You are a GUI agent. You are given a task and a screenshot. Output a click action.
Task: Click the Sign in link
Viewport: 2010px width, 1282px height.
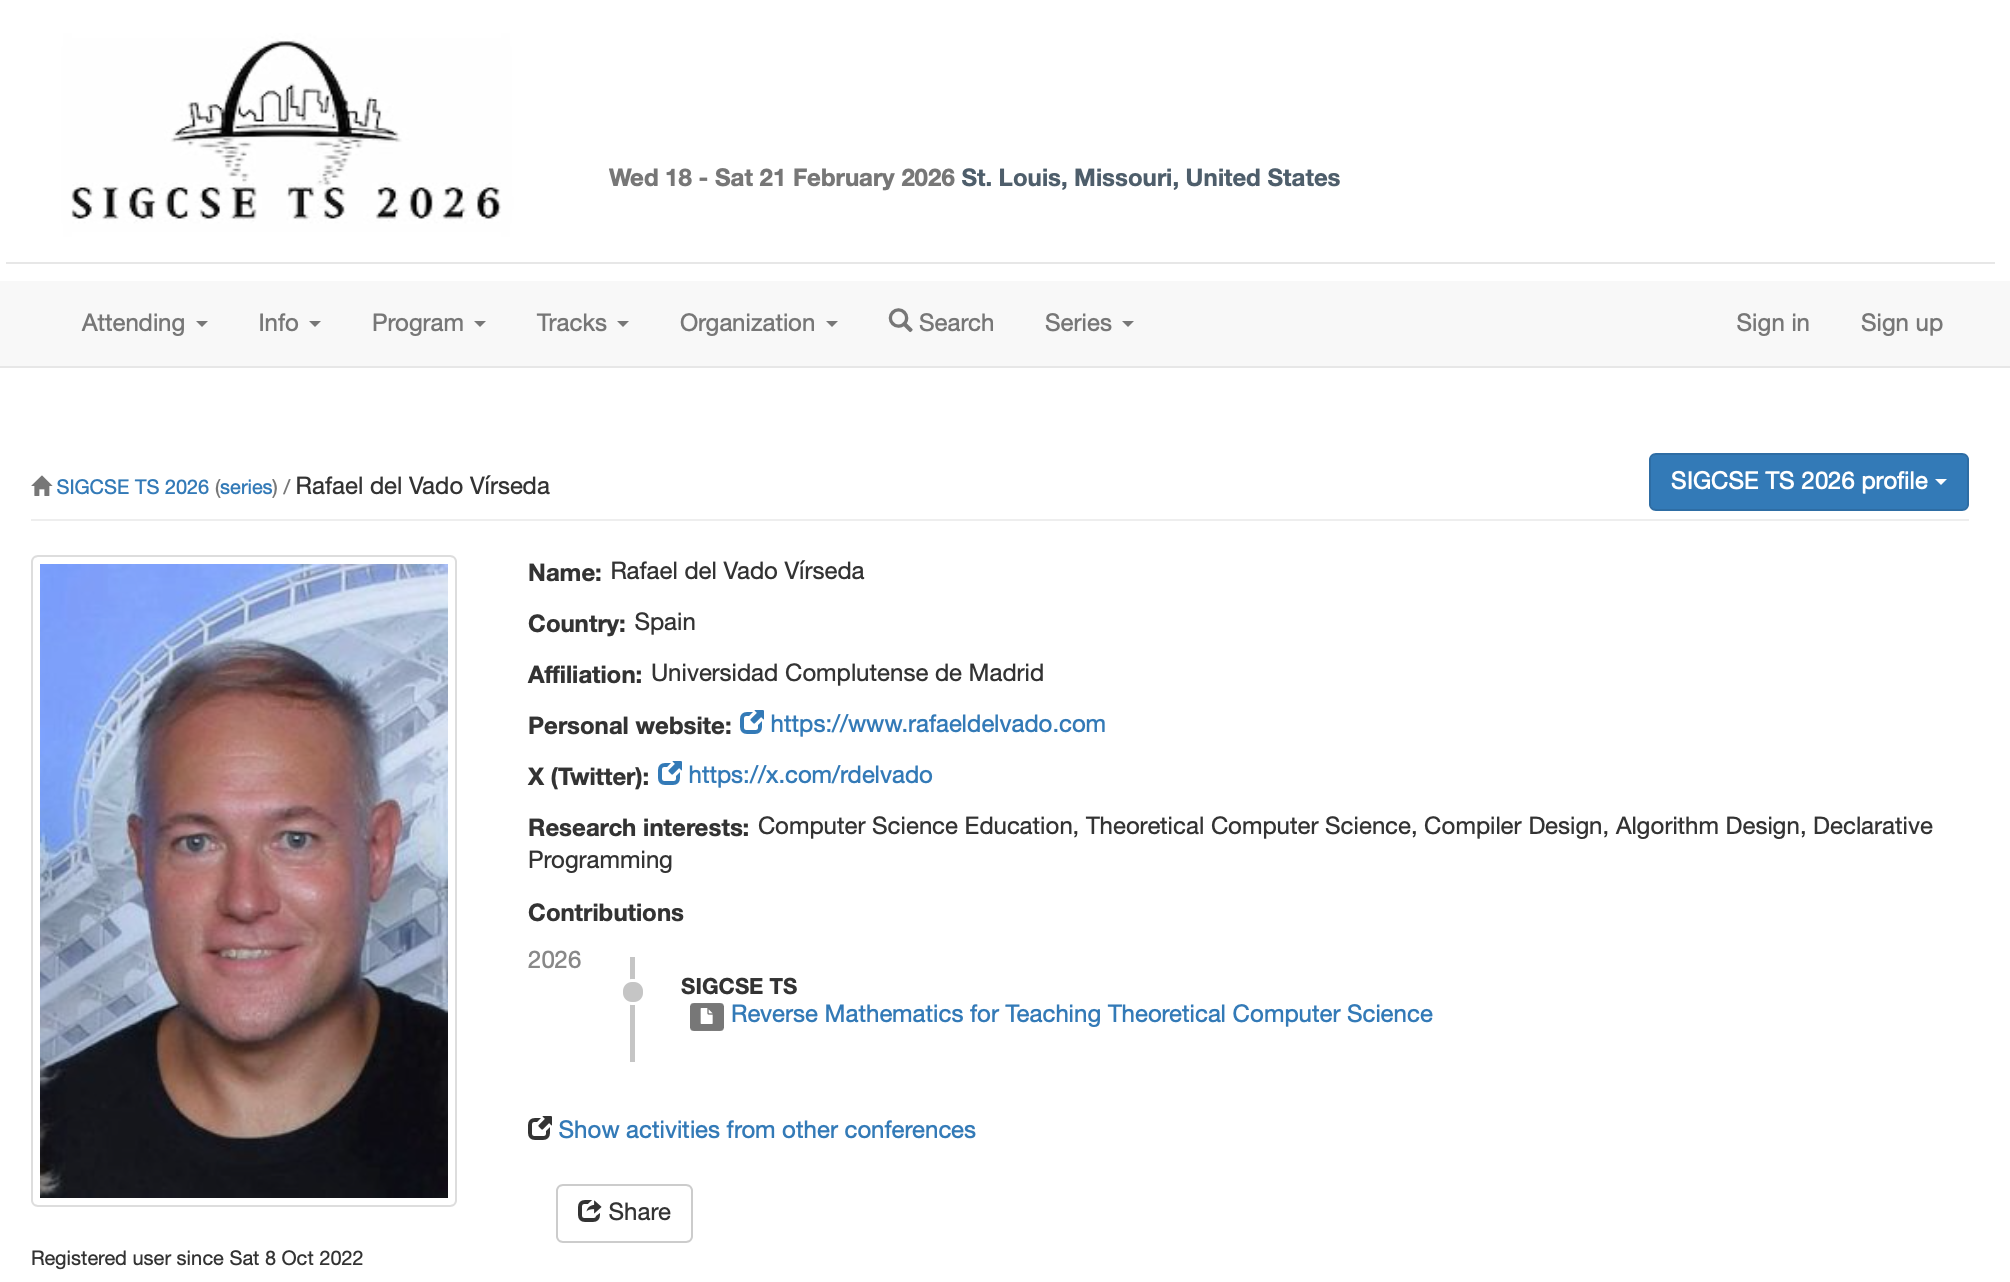tap(1772, 323)
